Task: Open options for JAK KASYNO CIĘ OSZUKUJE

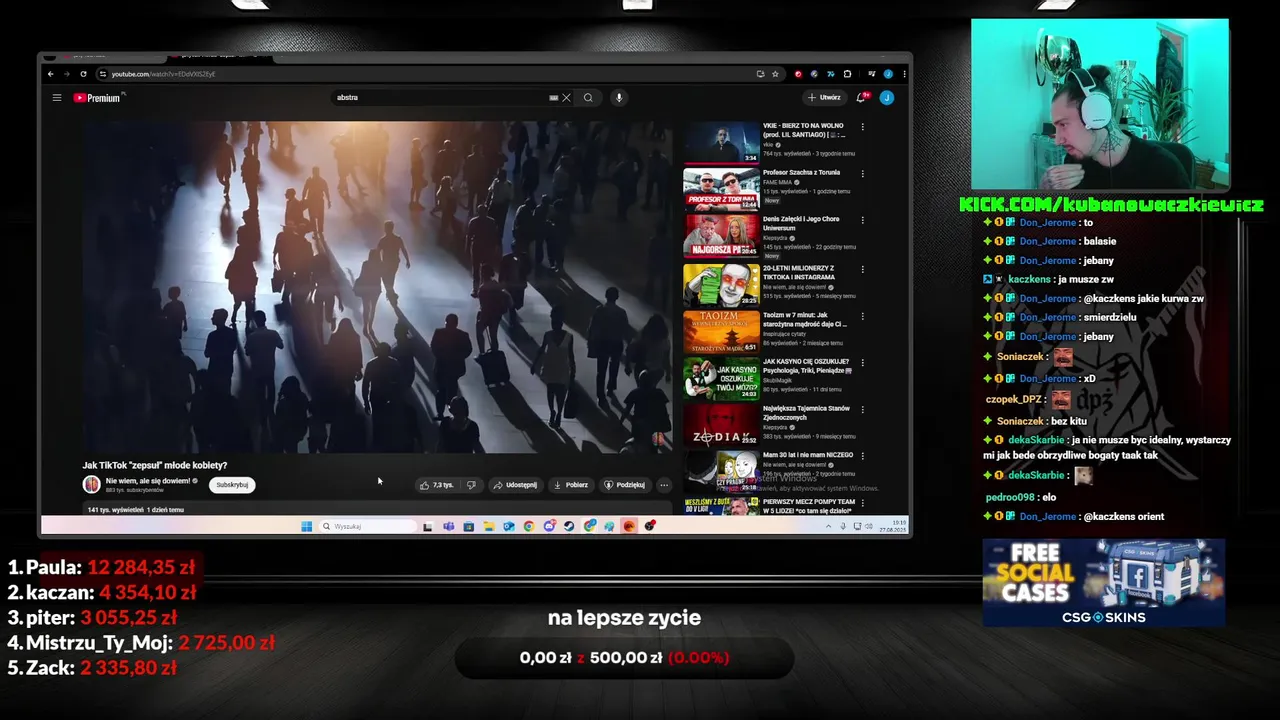Action: coord(862,362)
